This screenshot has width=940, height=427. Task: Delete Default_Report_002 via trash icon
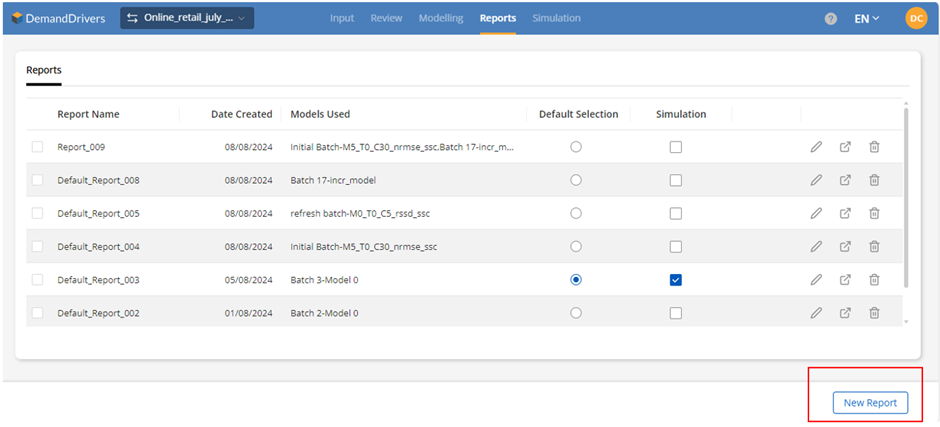874,313
